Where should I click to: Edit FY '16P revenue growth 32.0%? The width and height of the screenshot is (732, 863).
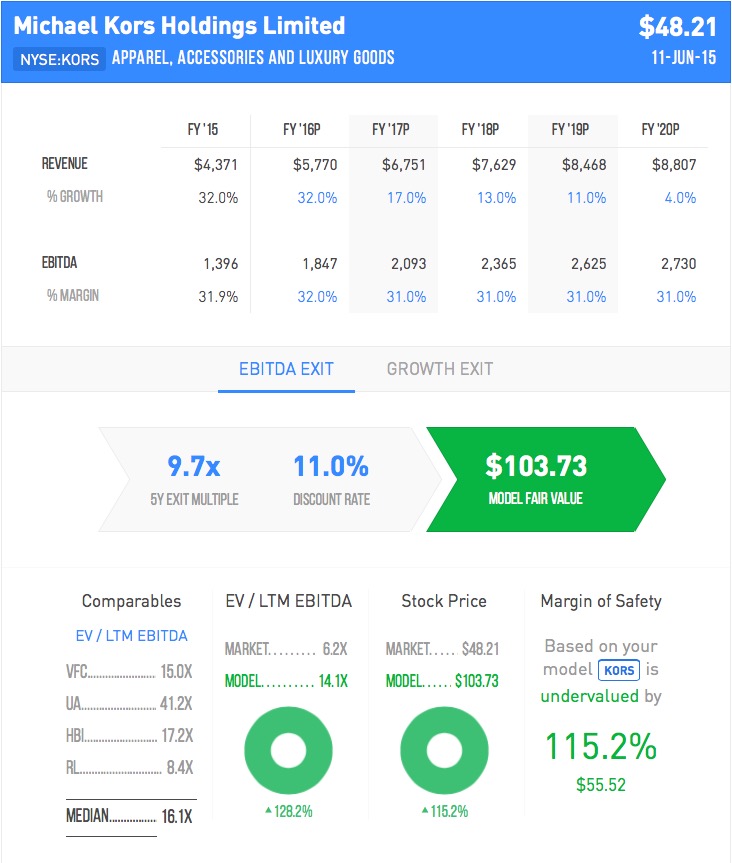pyautogui.click(x=317, y=198)
